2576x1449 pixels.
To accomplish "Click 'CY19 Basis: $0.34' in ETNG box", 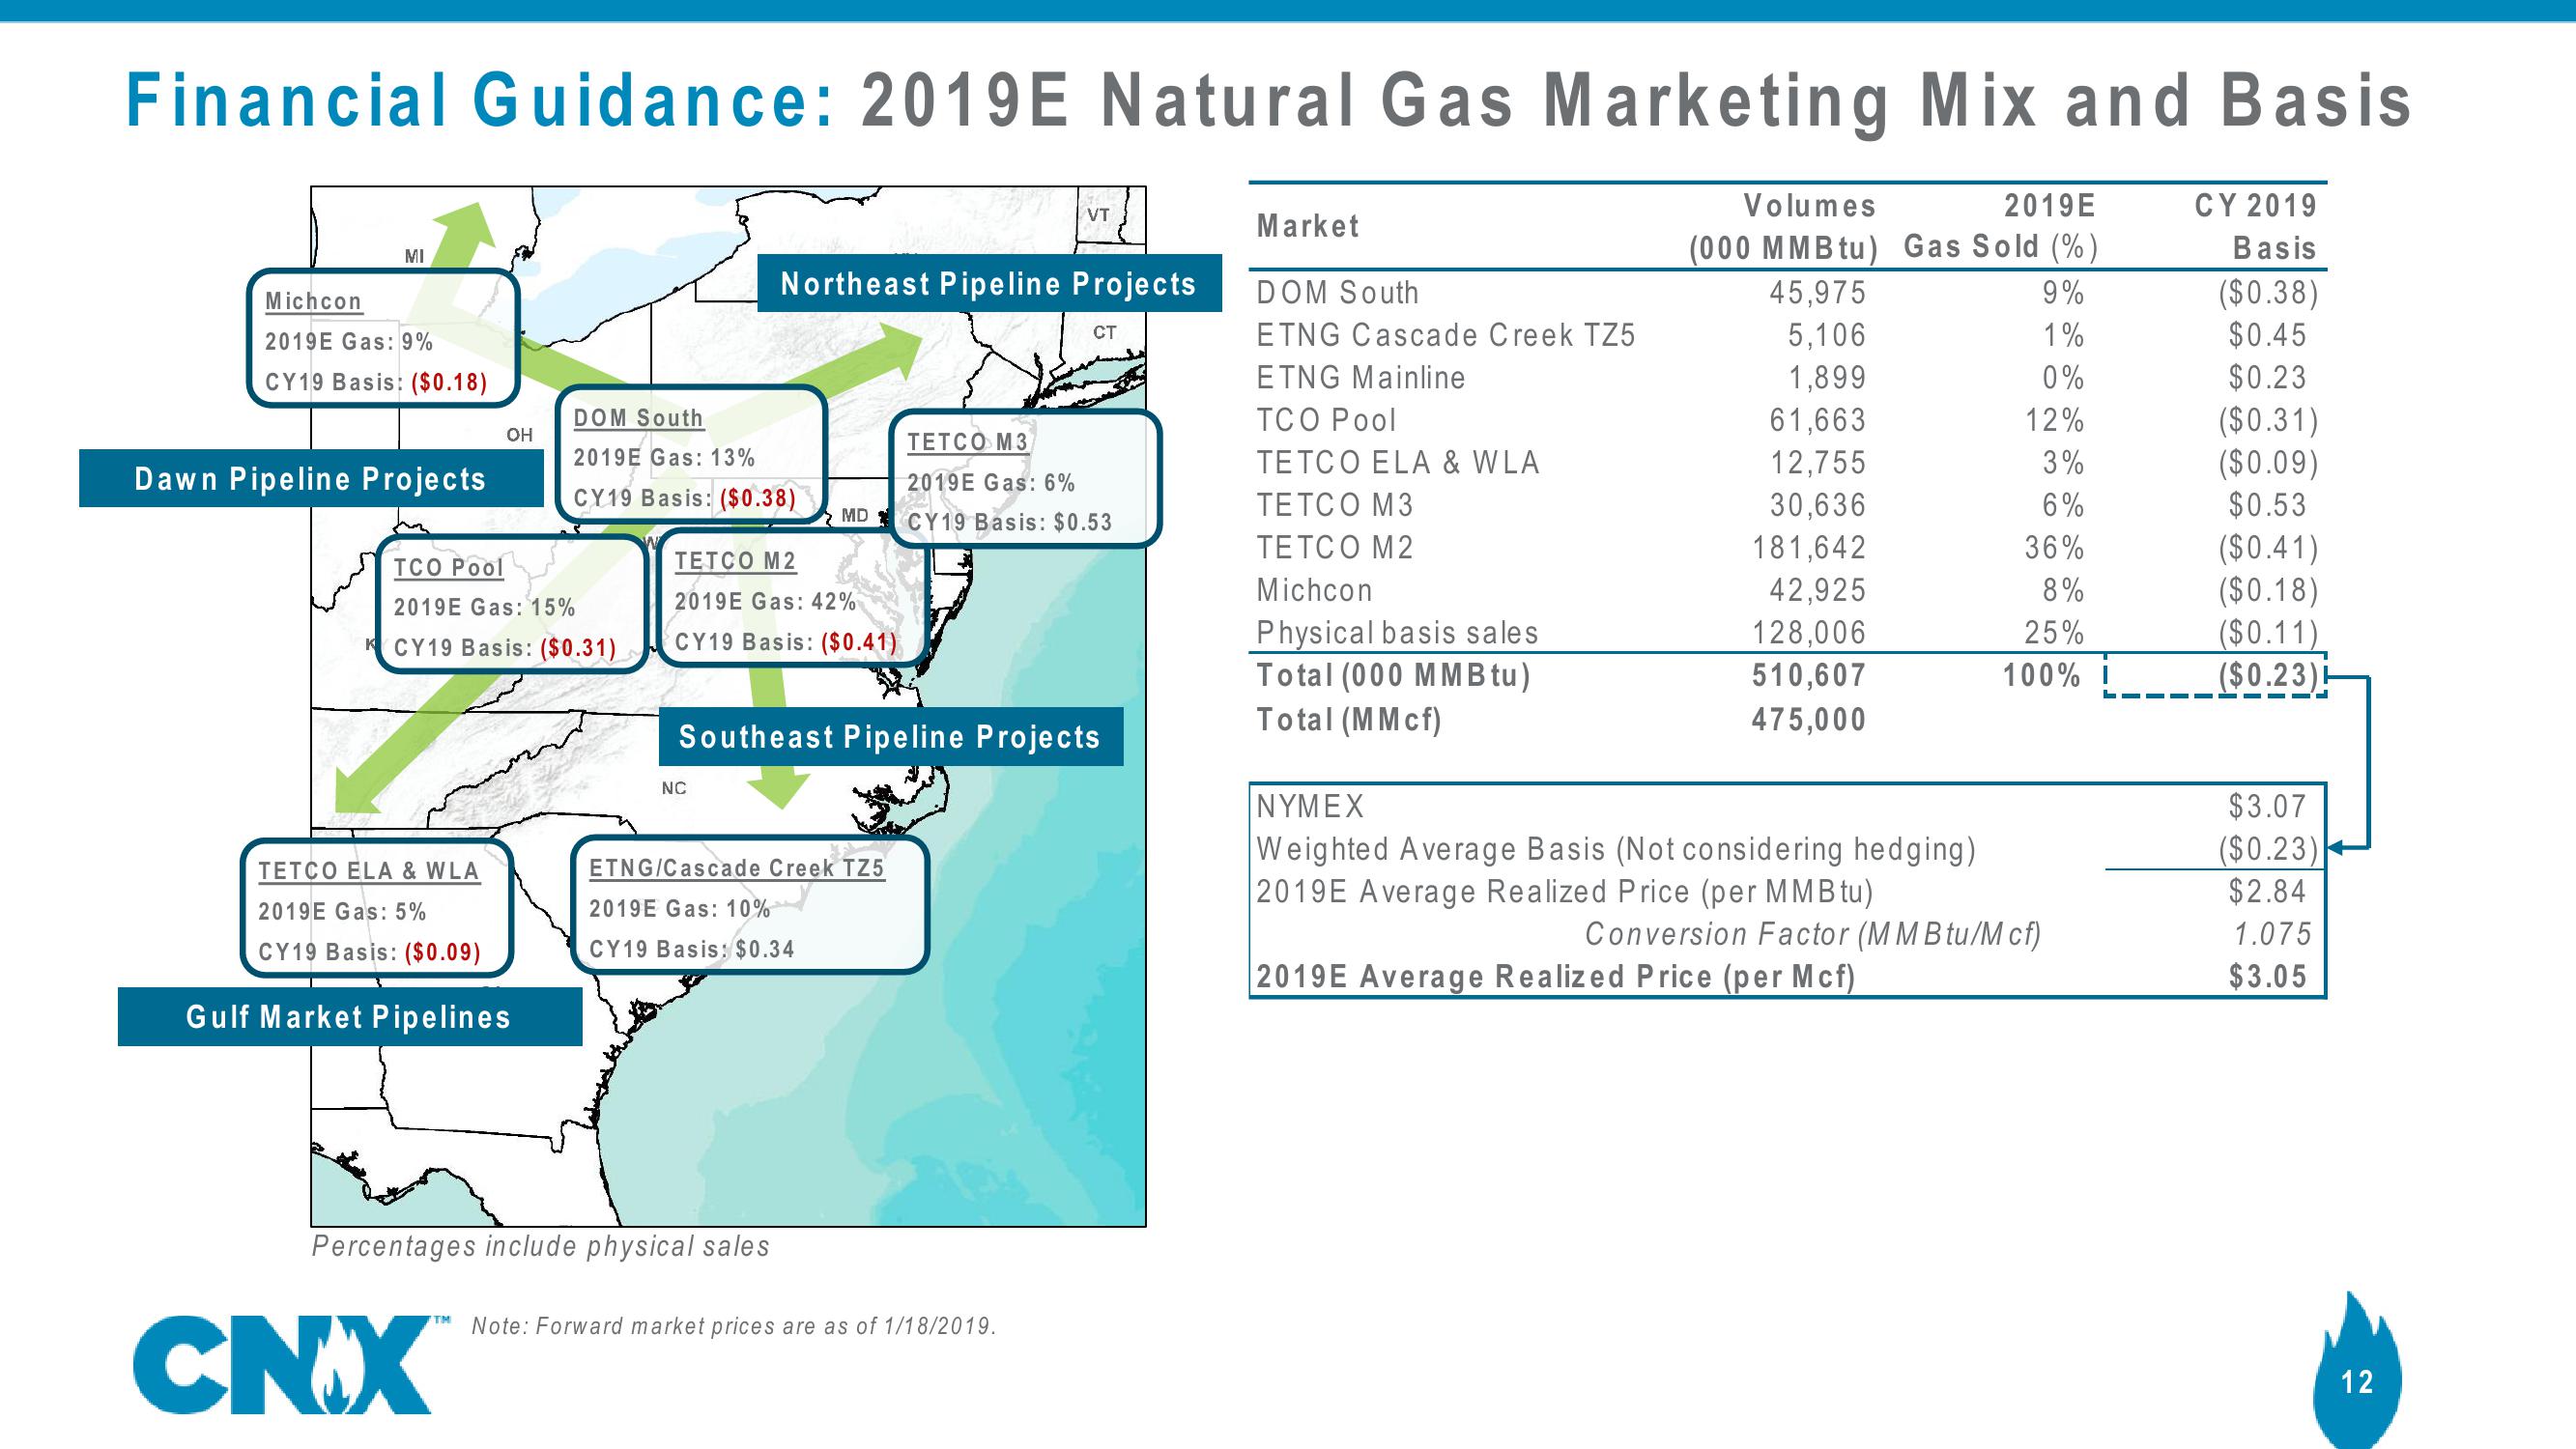I will tap(692, 949).
